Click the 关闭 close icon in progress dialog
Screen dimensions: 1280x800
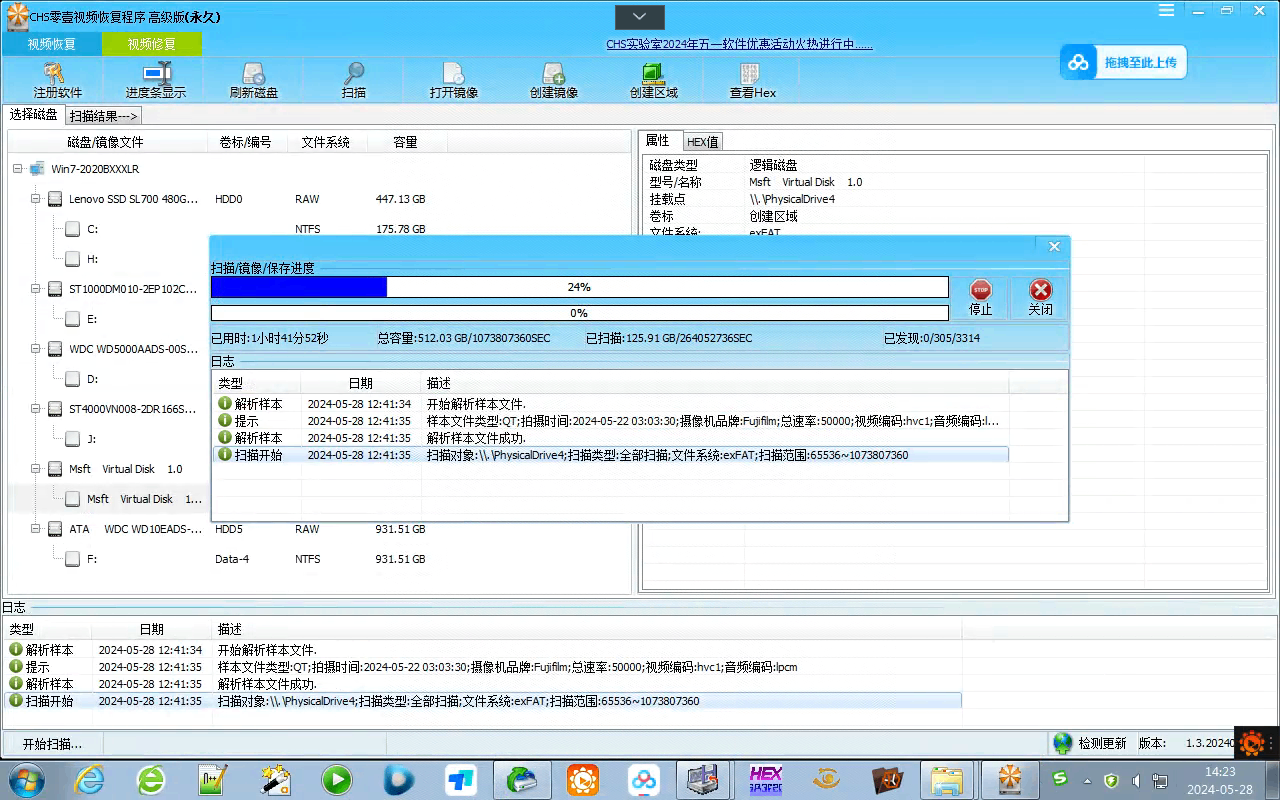coord(1041,290)
